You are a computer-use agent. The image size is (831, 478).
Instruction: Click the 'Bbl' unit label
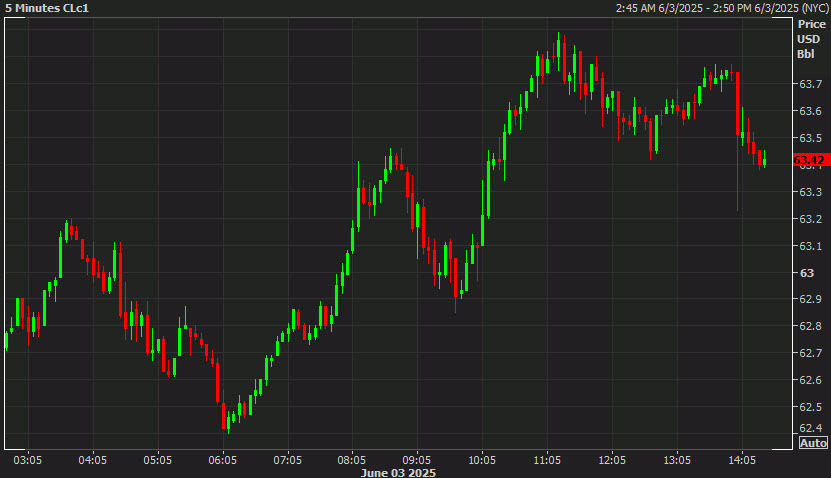[x=806, y=54]
